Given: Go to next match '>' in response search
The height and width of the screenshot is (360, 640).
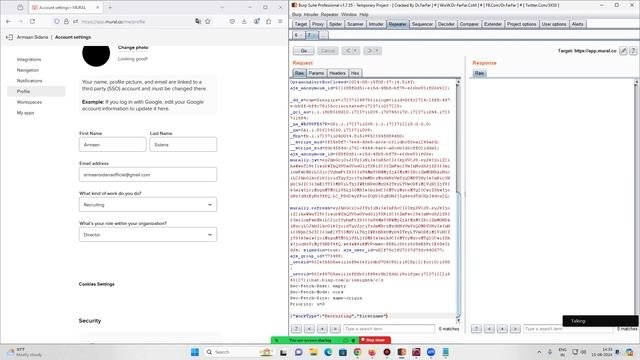Looking at the screenshot, I should (x=515, y=329).
